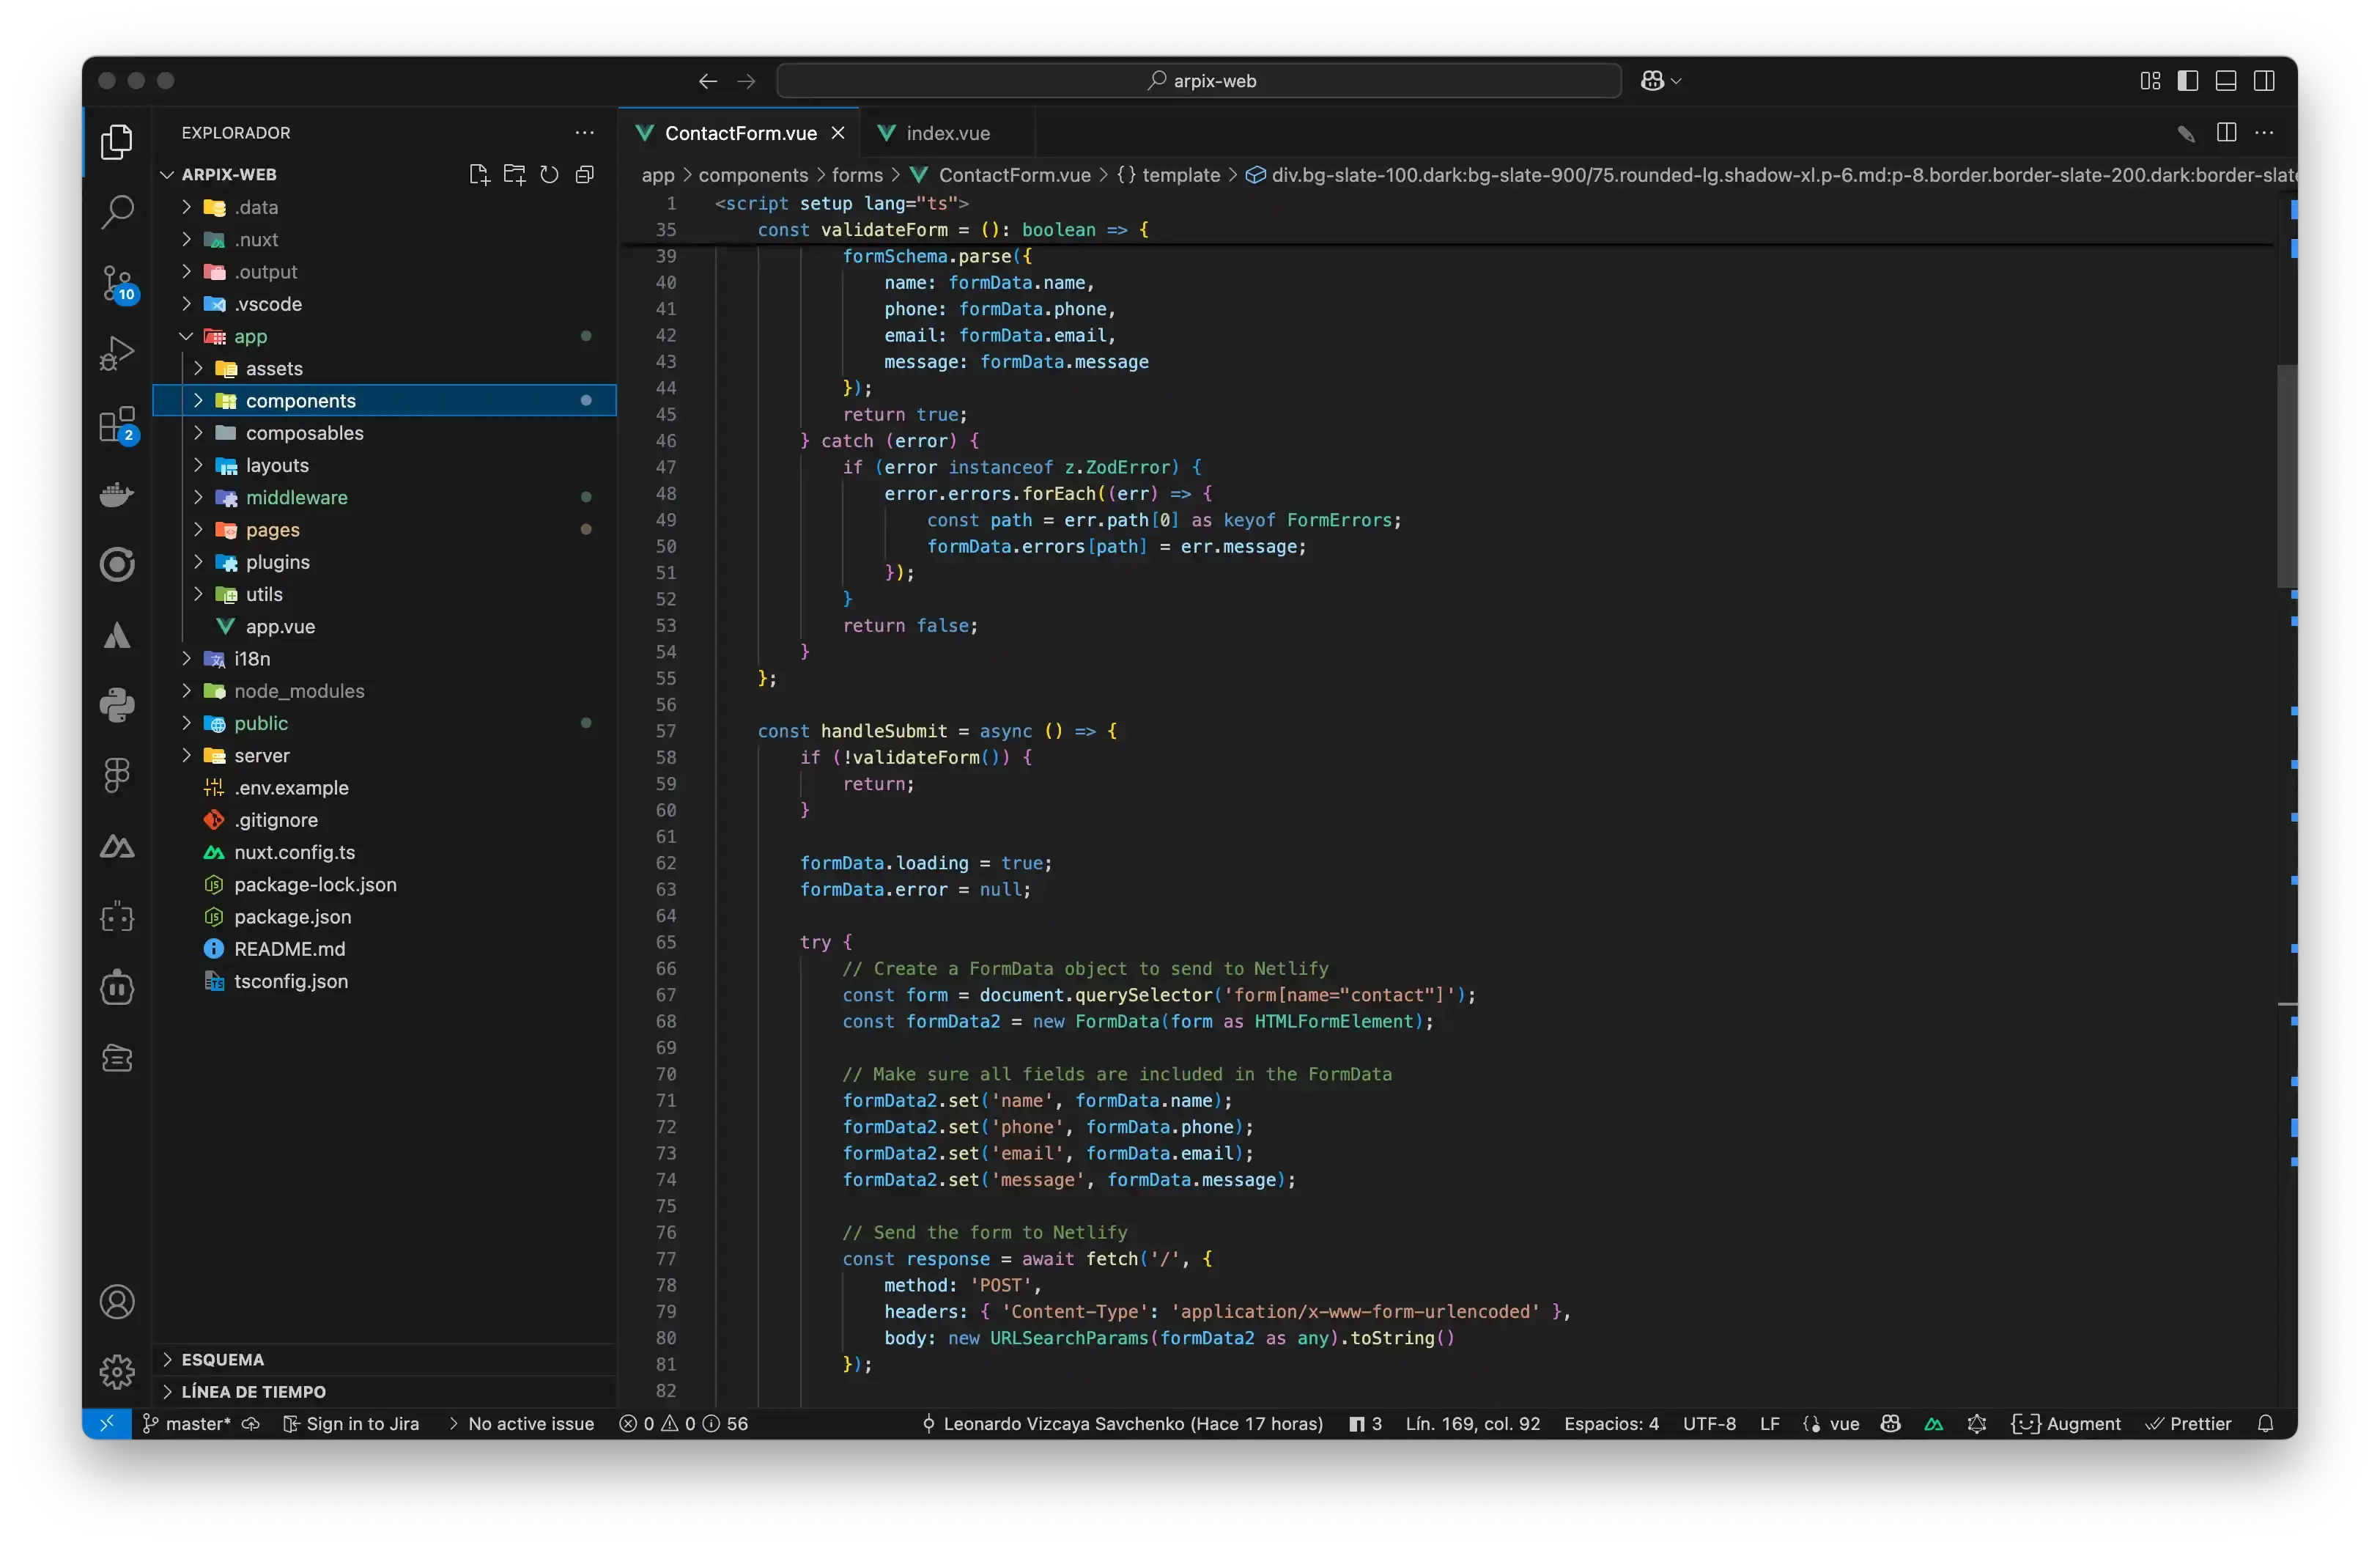Open explorer more actions ellipsis
This screenshot has width=2380, height=1548.
tap(585, 132)
